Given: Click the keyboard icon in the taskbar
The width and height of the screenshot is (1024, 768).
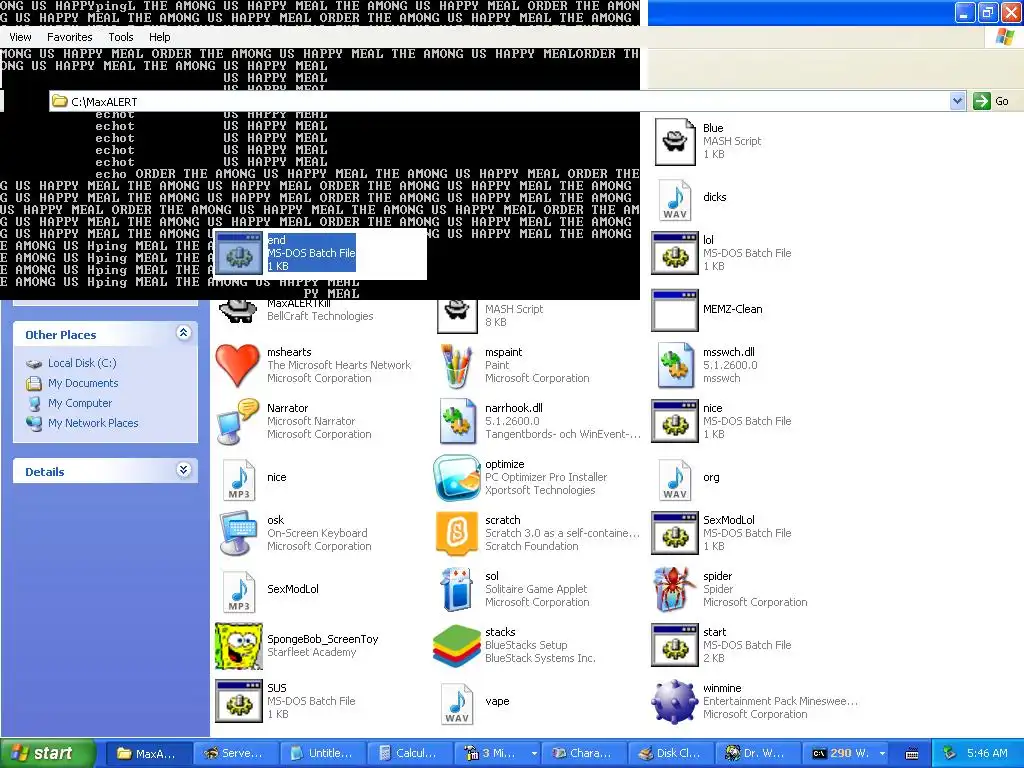Looking at the screenshot, I should (912, 754).
